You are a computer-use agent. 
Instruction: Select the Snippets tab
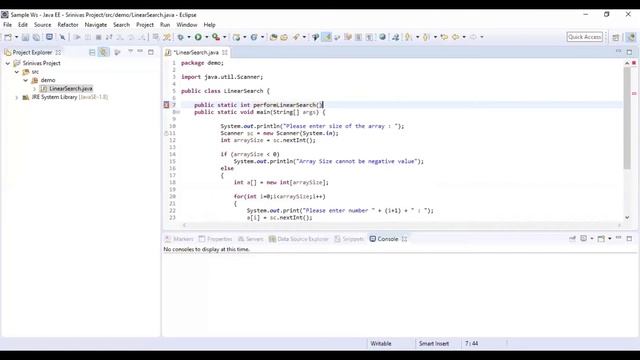tap(349, 239)
